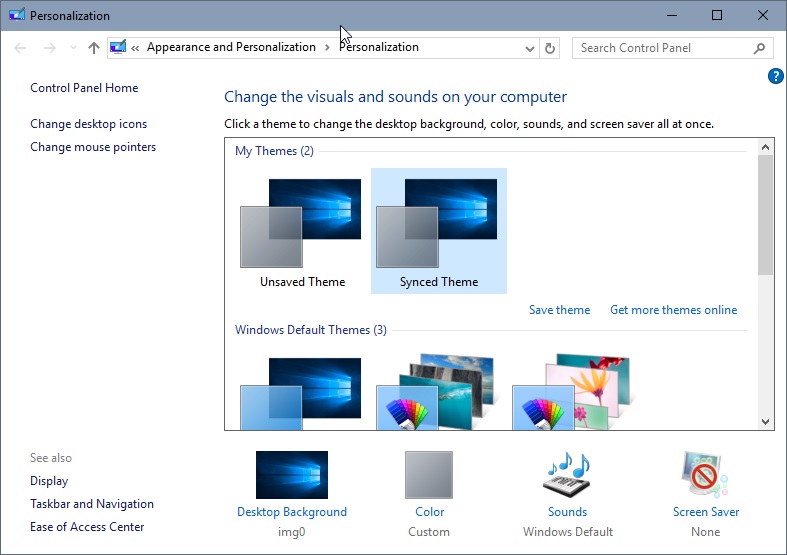Viewport: 787px width, 555px height.
Task: Select the Synced Theme thumbnail
Action: tap(439, 231)
